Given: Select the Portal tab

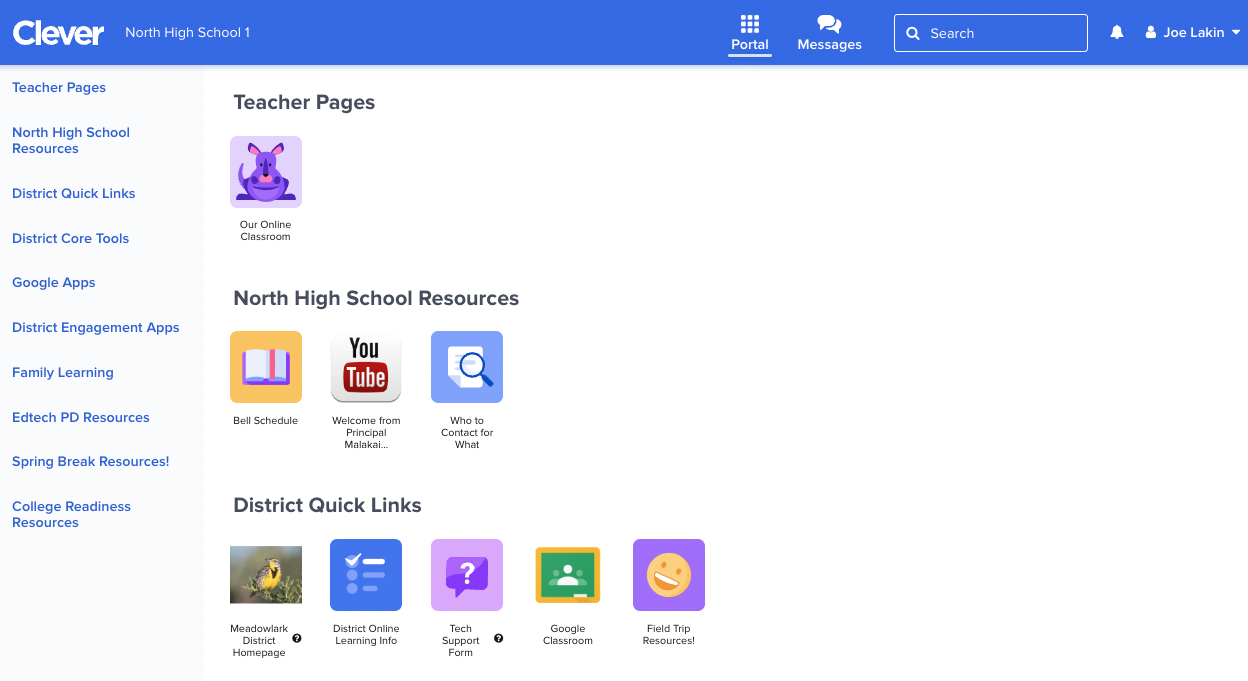Looking at the screenshot, I should pyautogui.click(x=750, y=33).
